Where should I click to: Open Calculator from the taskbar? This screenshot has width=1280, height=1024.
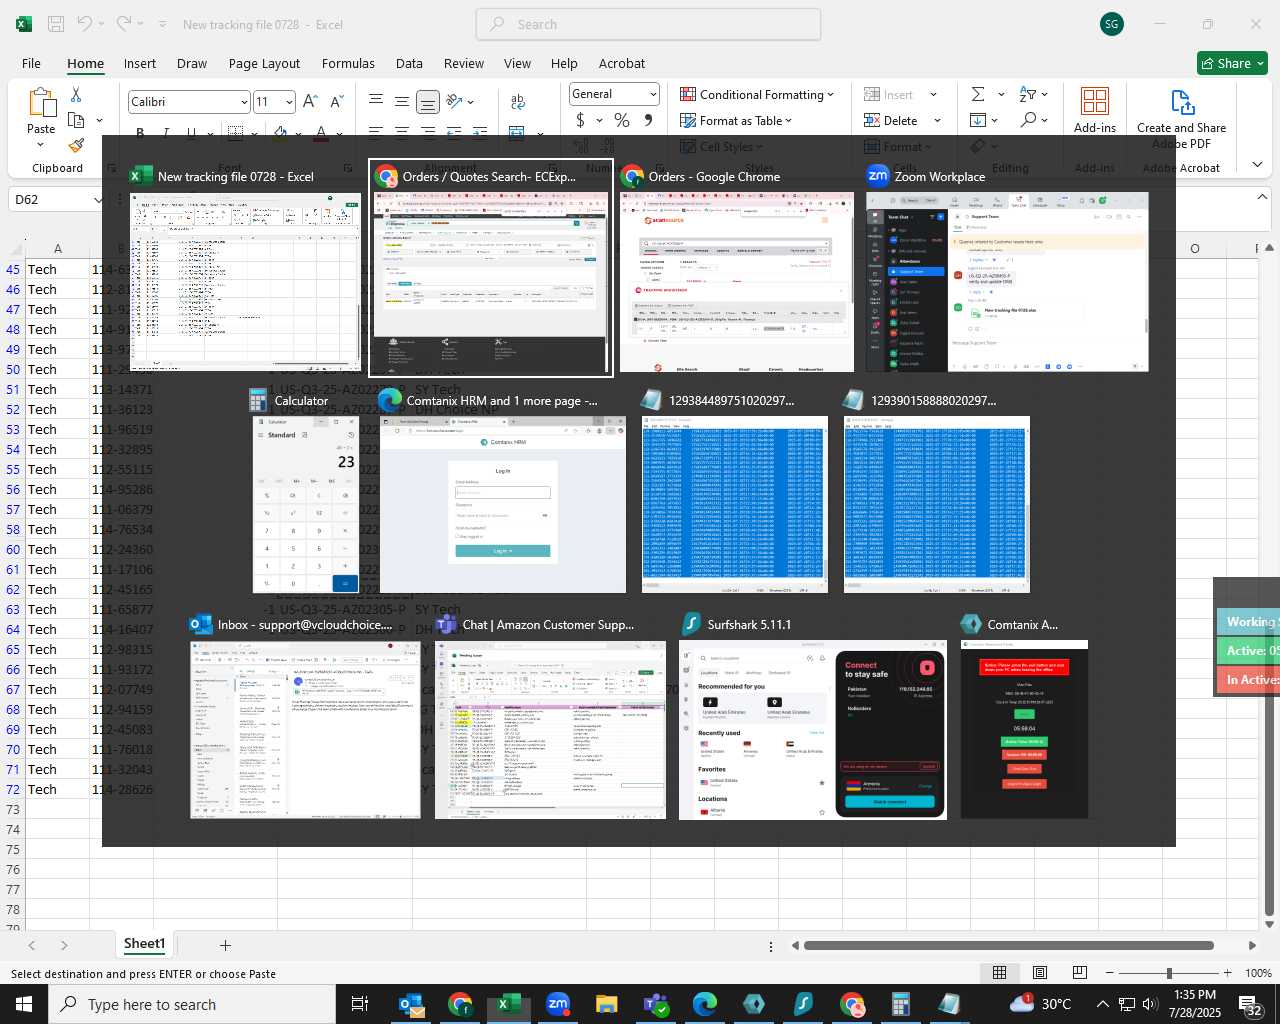901,1004
